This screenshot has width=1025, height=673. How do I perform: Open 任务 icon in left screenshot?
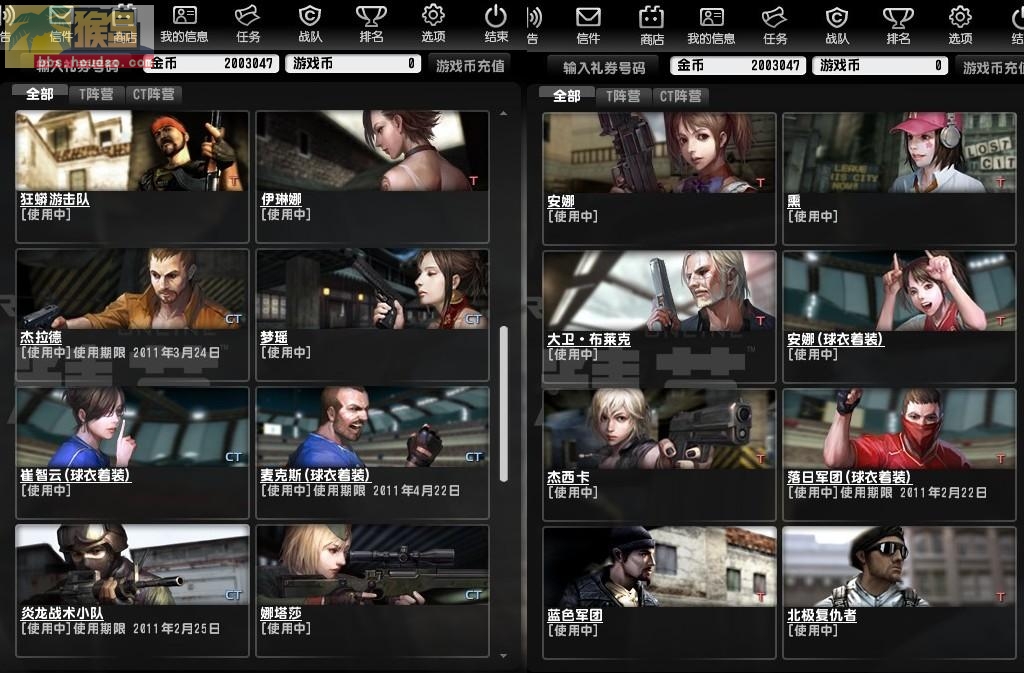[248, 24]
